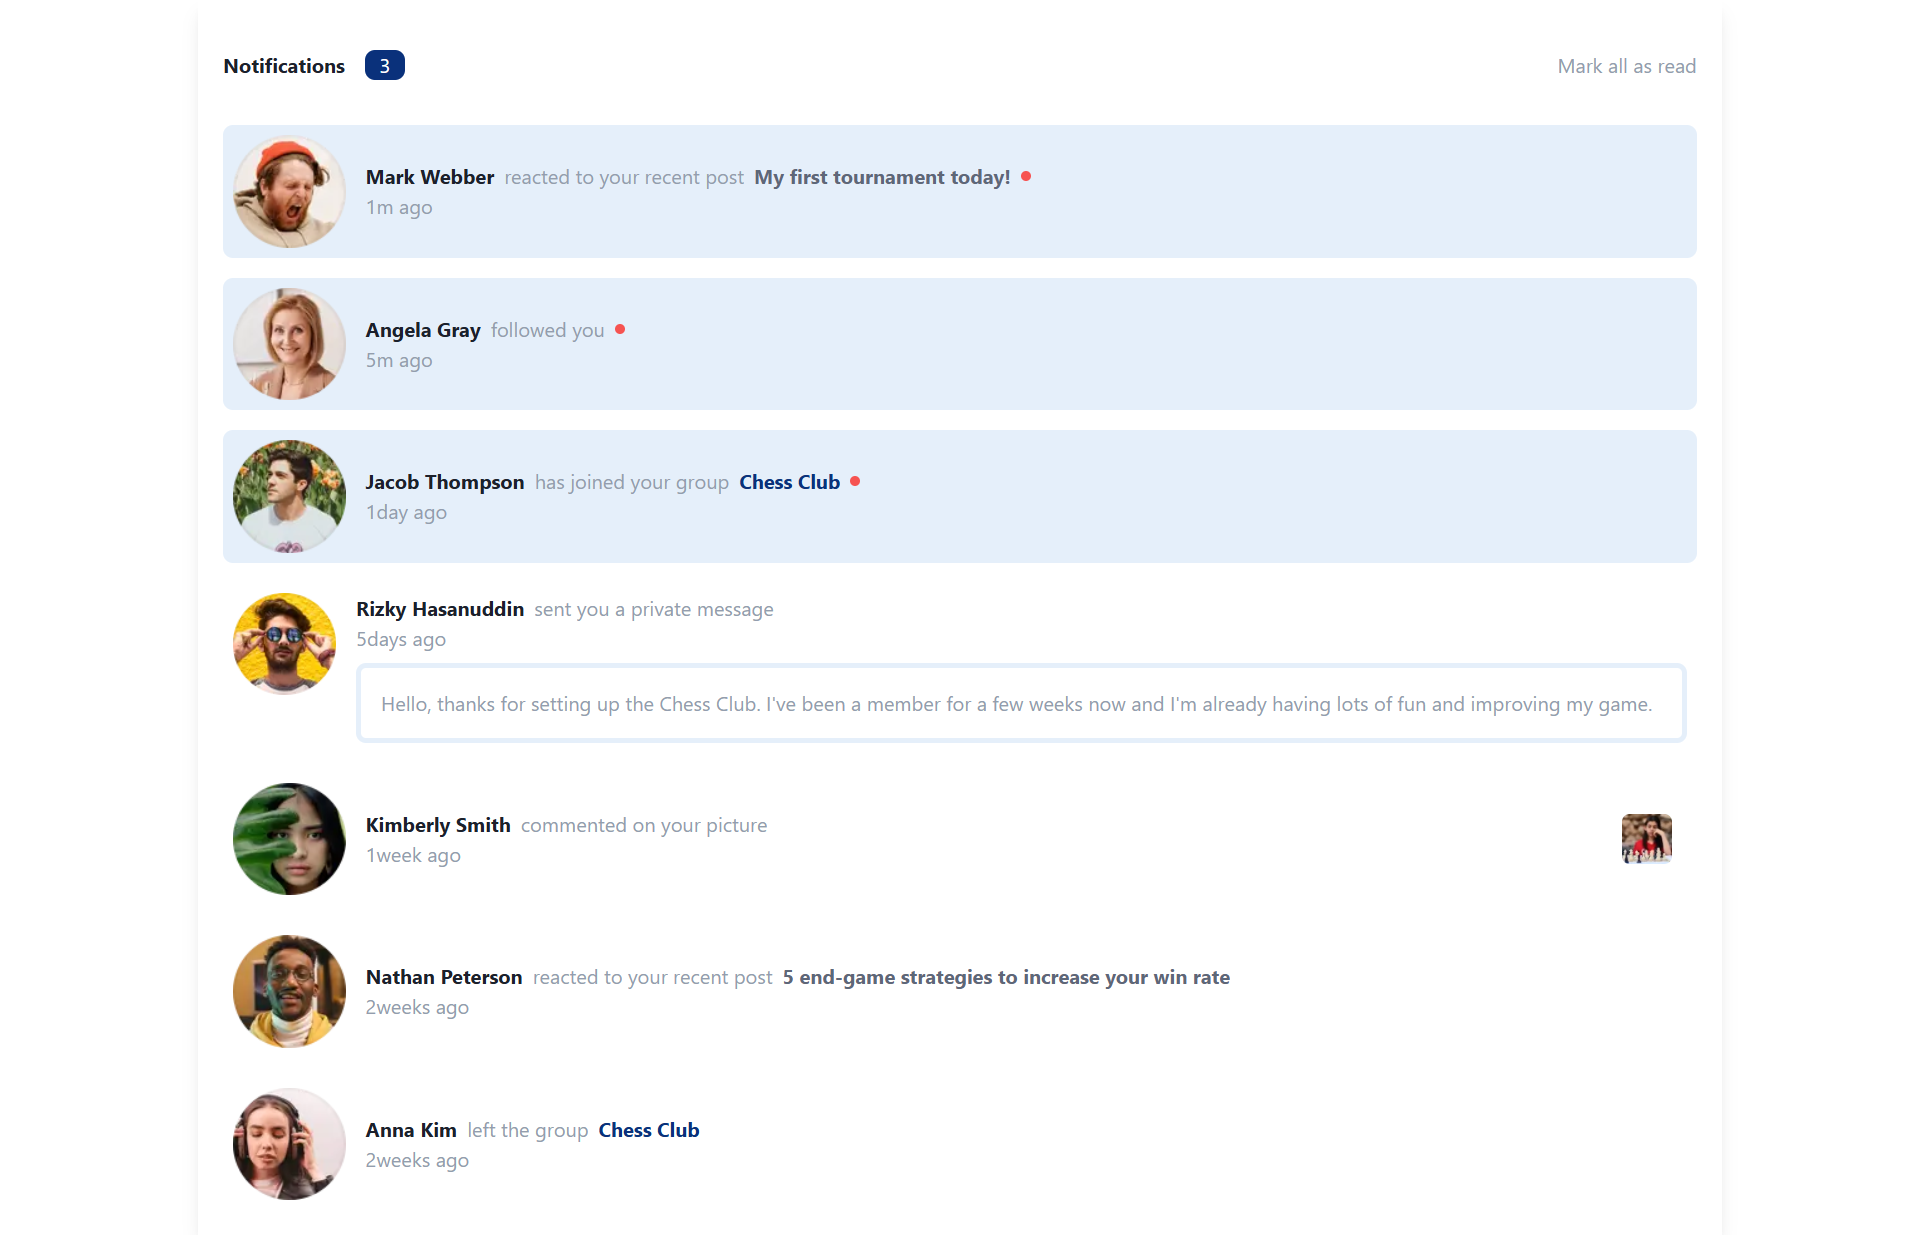Click Anna Kim's avatar
The image size is (1920, 1235).
289,1144
